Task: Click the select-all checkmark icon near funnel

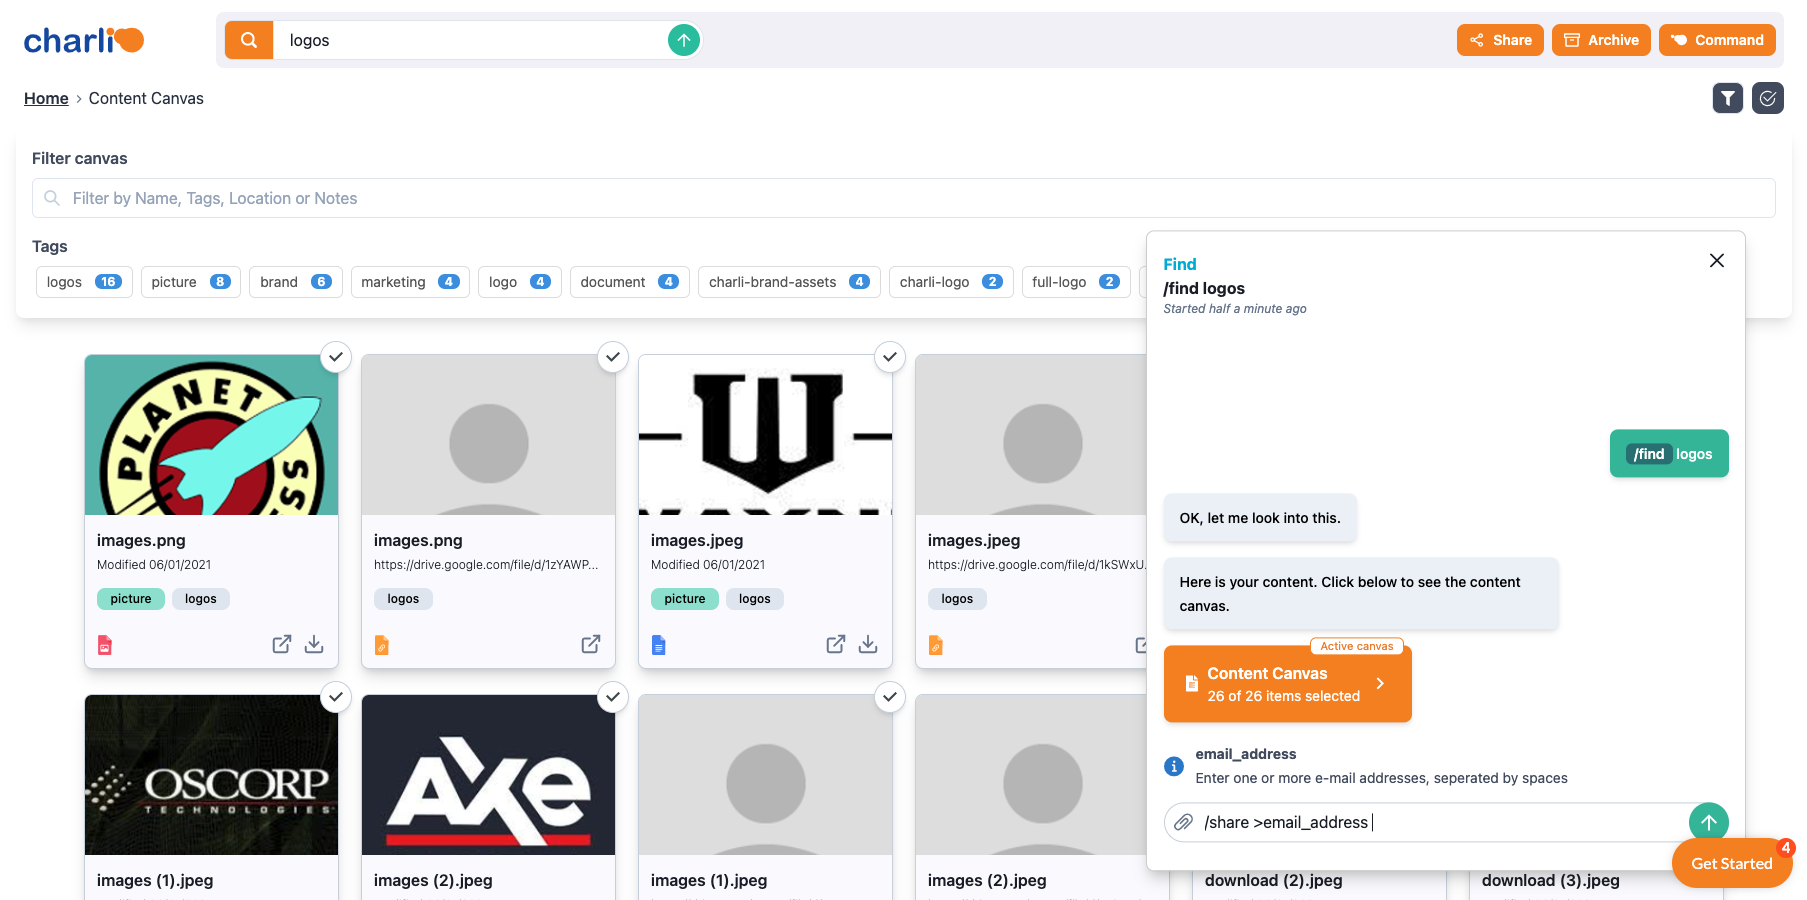Action: click(1768, 98)
